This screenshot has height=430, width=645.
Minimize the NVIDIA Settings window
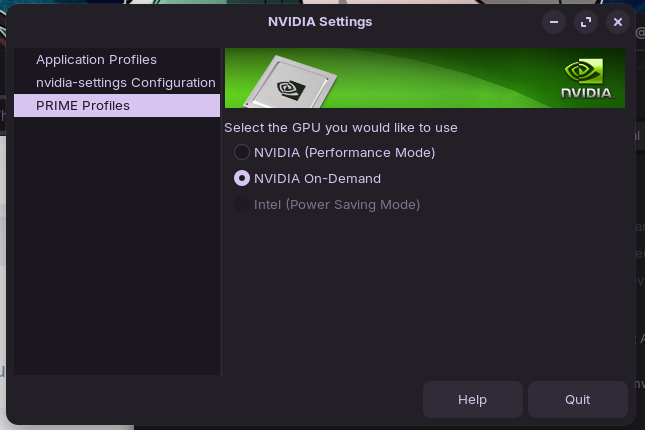click(553, 21)
